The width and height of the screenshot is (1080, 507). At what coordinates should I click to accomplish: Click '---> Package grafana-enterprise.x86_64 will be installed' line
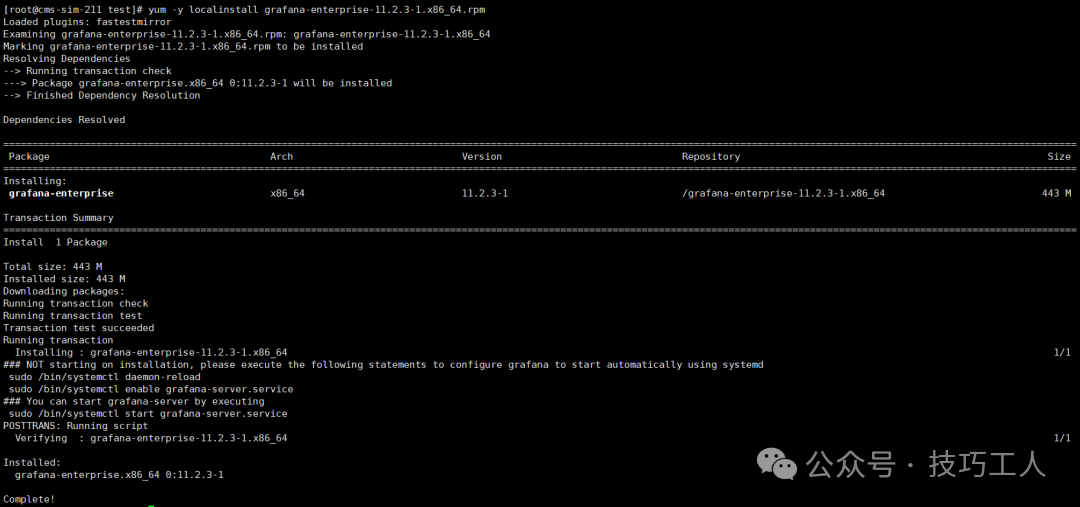click(198, 83)
